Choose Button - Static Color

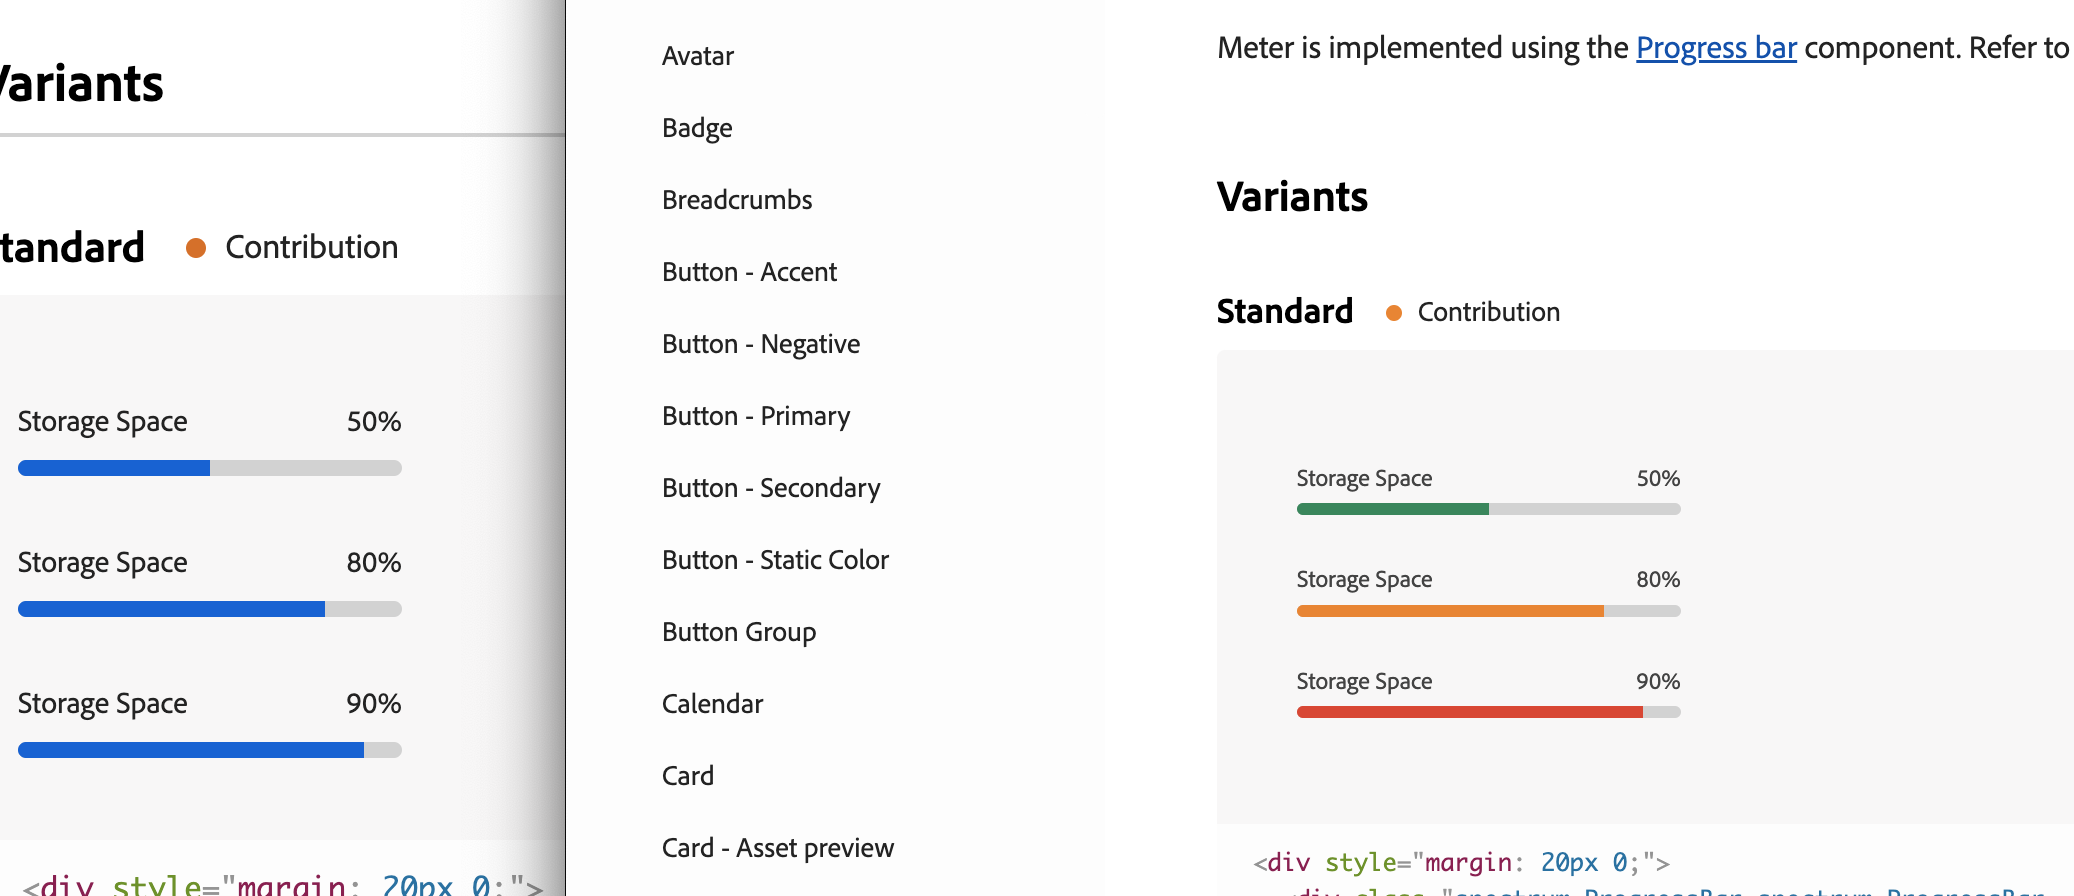pyautogui.click(x=775, y=560)
